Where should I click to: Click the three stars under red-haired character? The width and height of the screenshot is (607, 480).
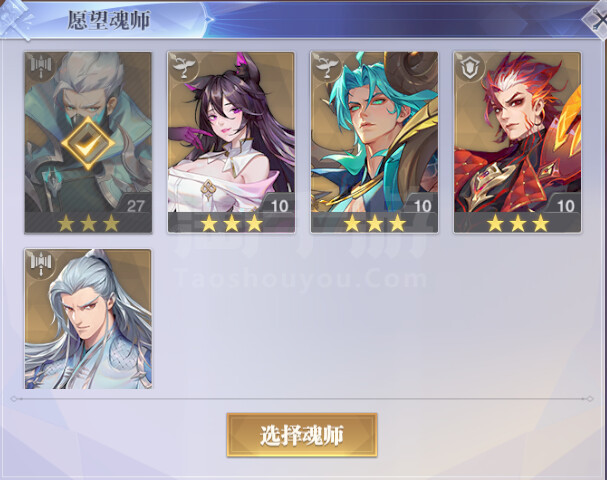[518, 223]
